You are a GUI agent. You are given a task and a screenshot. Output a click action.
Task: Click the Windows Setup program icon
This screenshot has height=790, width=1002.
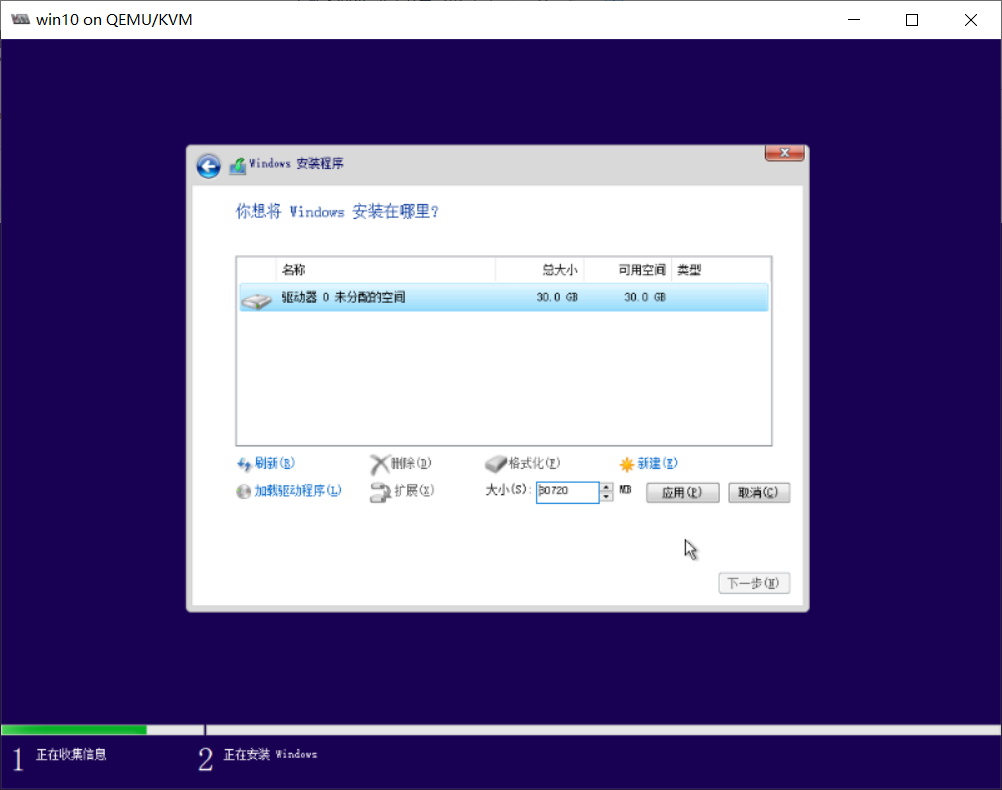238,165
